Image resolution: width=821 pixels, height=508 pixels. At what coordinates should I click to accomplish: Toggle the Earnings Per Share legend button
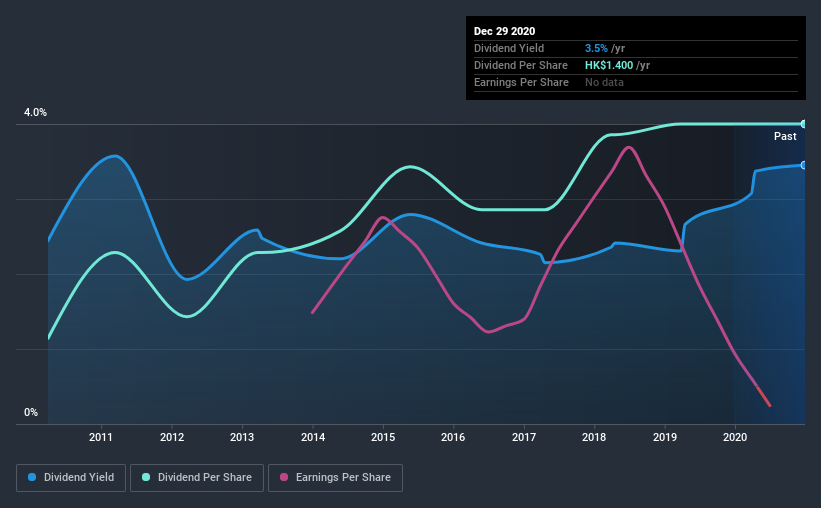[336, 478]
